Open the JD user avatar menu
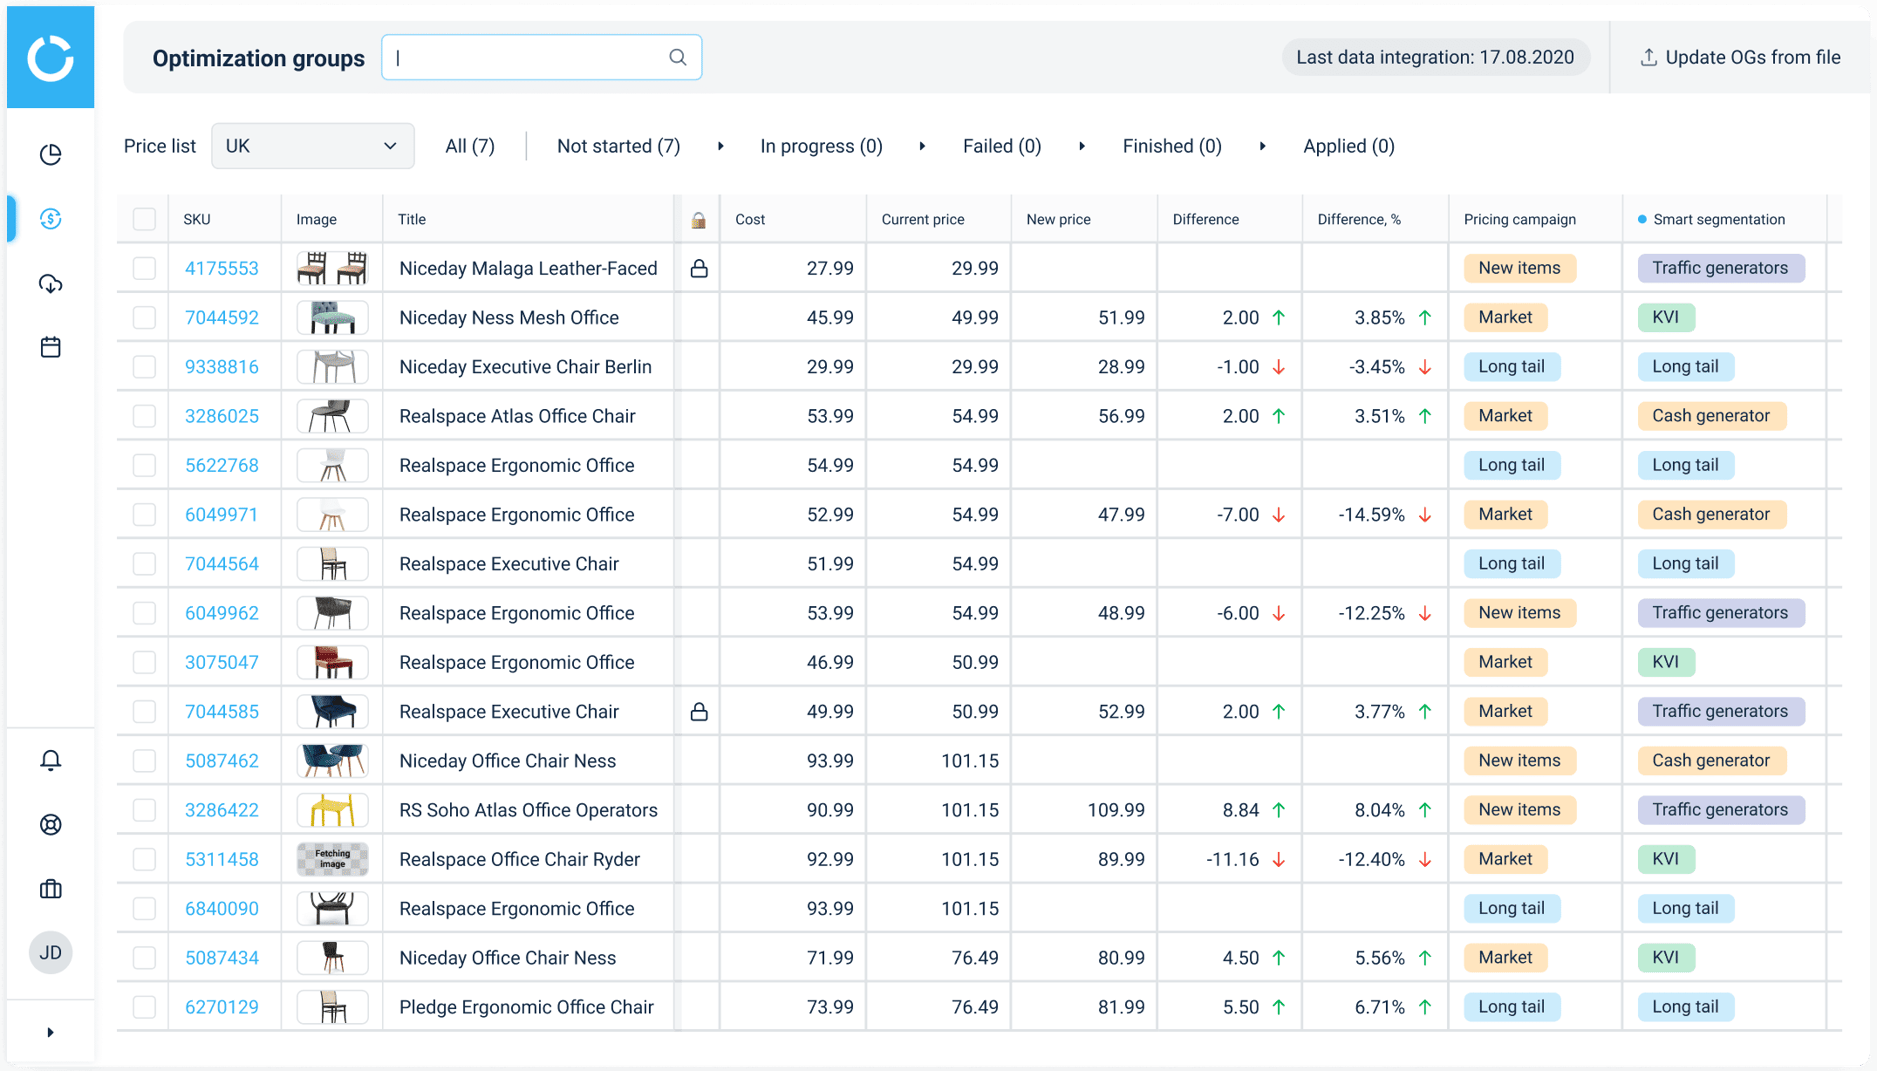The width and height of the screenshot is (1877, 1071). [50, 953]
